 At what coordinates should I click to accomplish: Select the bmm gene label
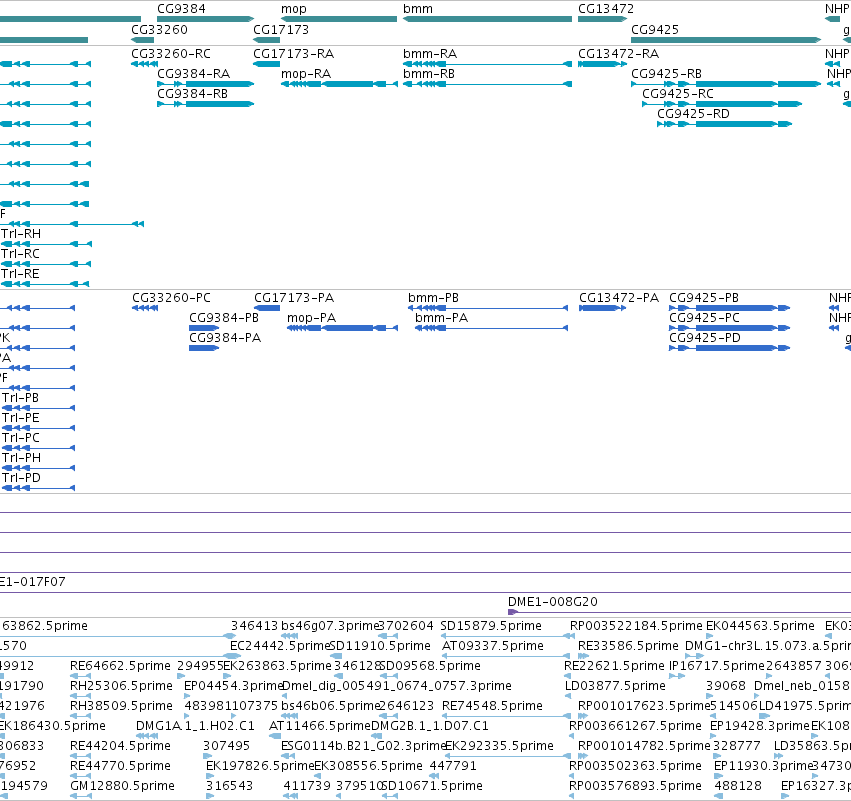pyautogui.click(x=418, y=9)
